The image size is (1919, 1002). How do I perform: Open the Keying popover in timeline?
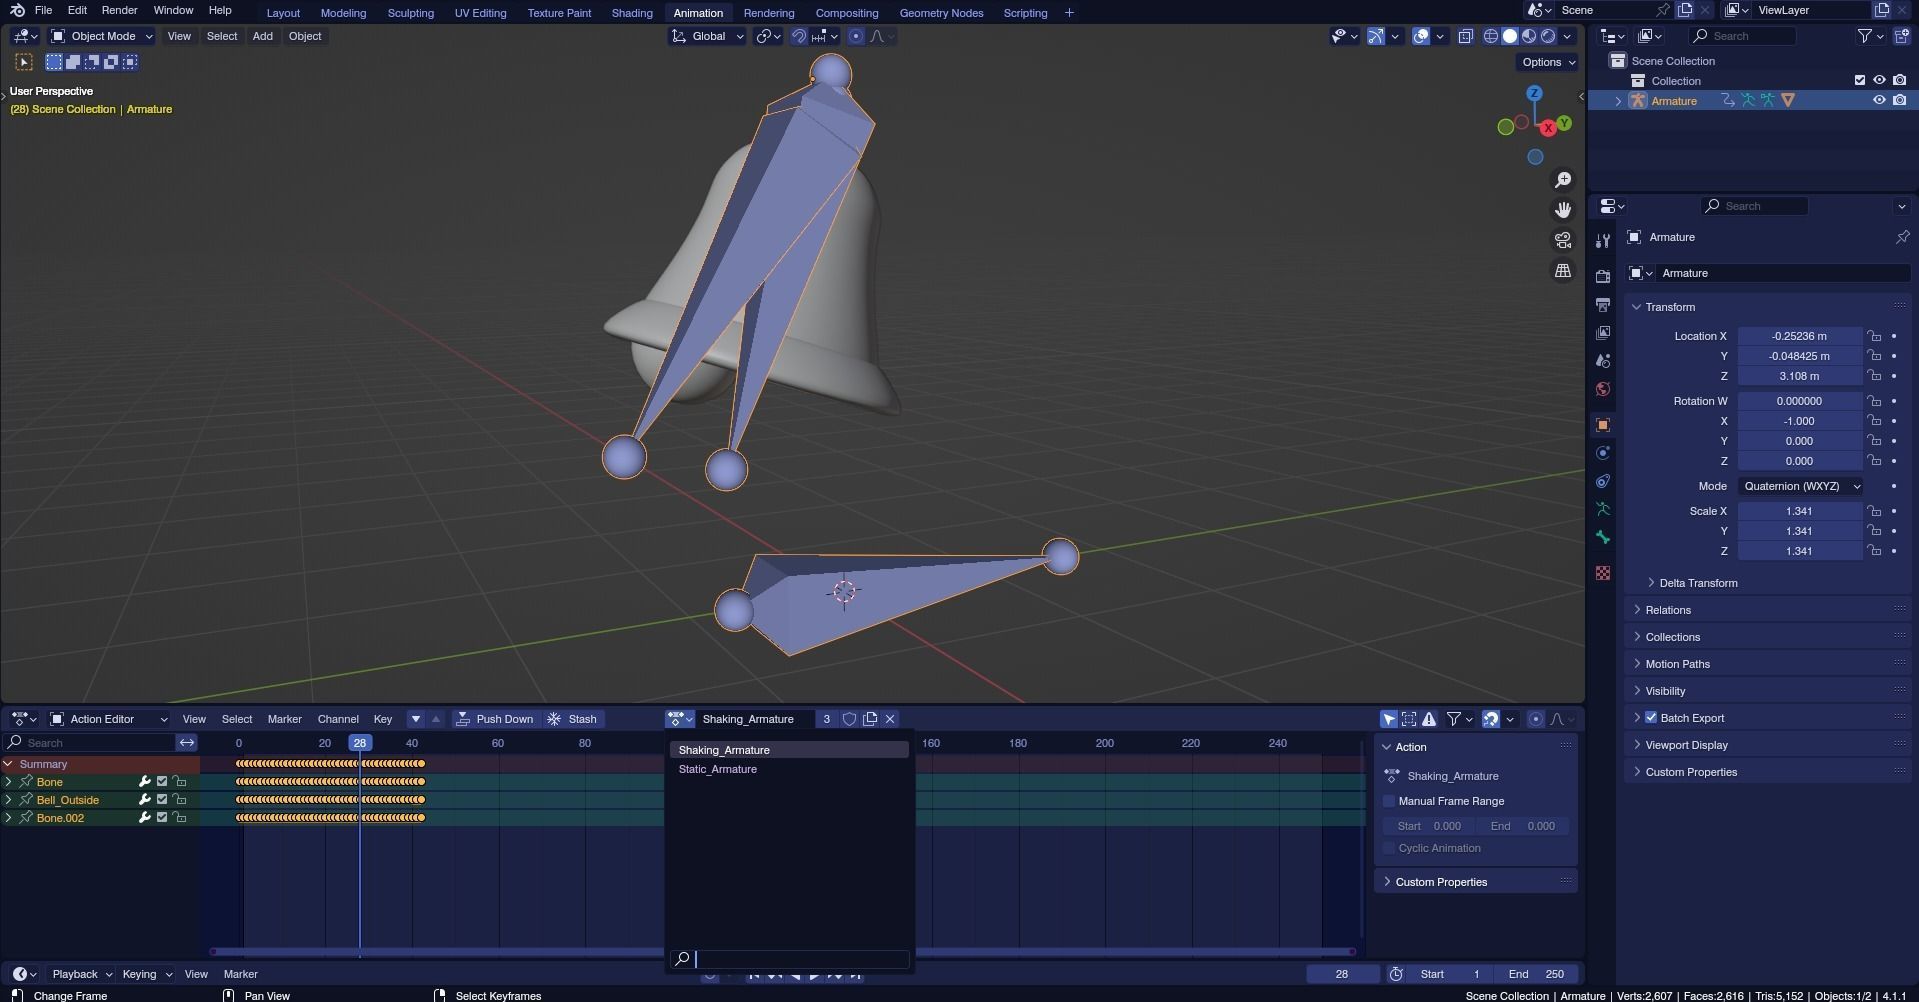coord(146,974)
